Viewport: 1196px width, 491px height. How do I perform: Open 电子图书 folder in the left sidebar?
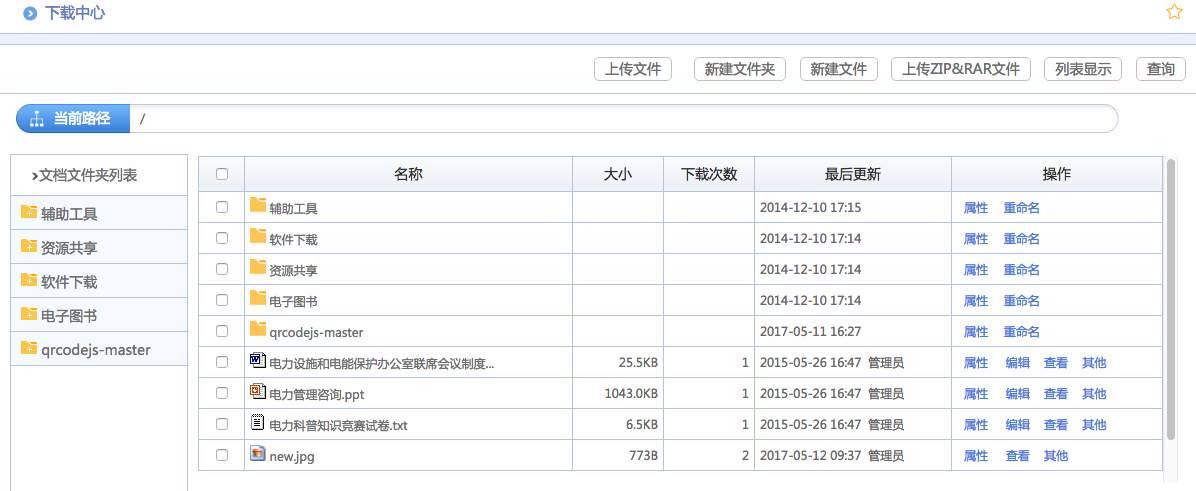pos(68,316)
